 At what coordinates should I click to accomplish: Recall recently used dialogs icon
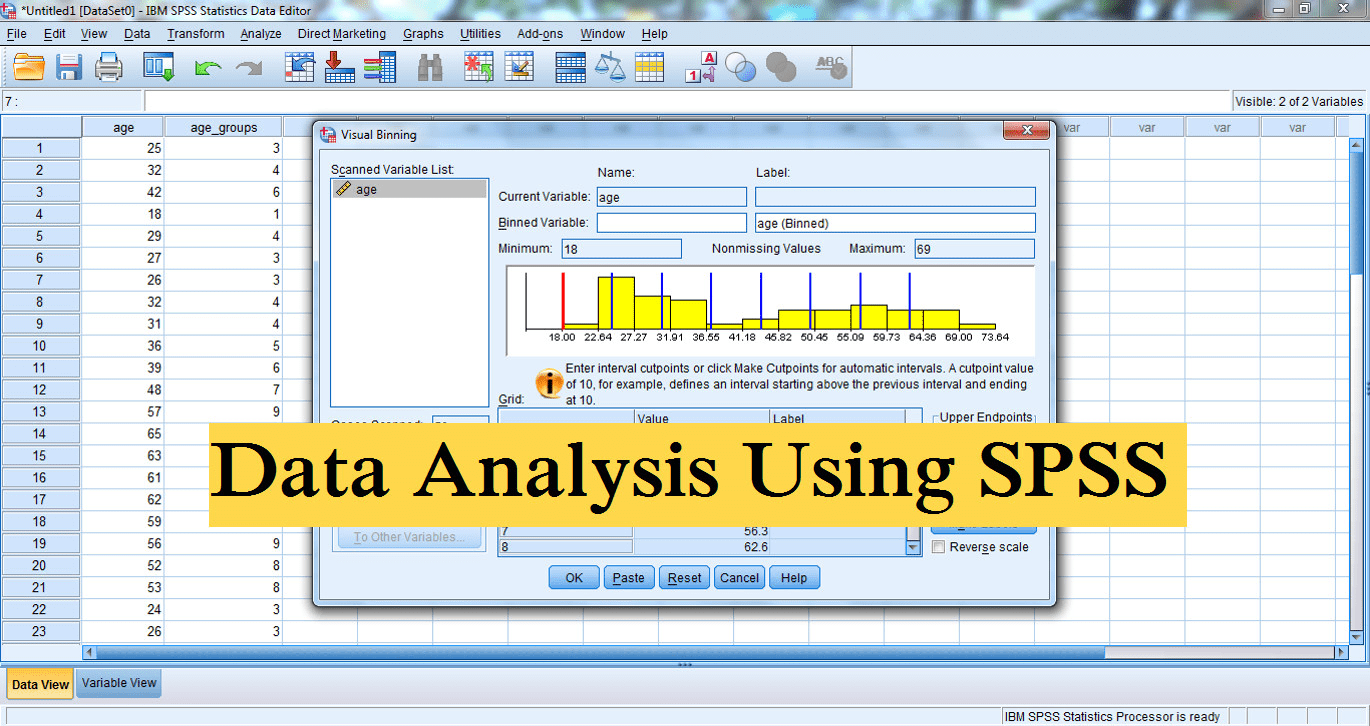click(160, 67)
